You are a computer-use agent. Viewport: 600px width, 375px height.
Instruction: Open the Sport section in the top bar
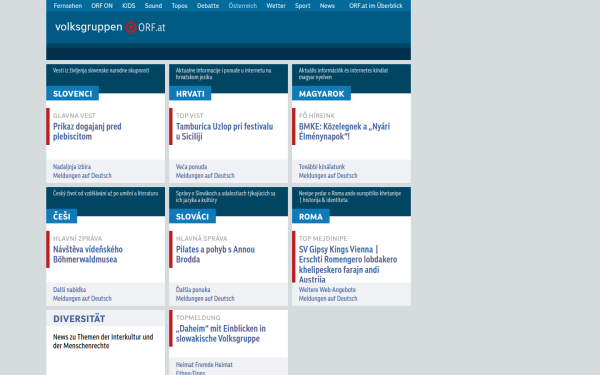tap(302, 6)
